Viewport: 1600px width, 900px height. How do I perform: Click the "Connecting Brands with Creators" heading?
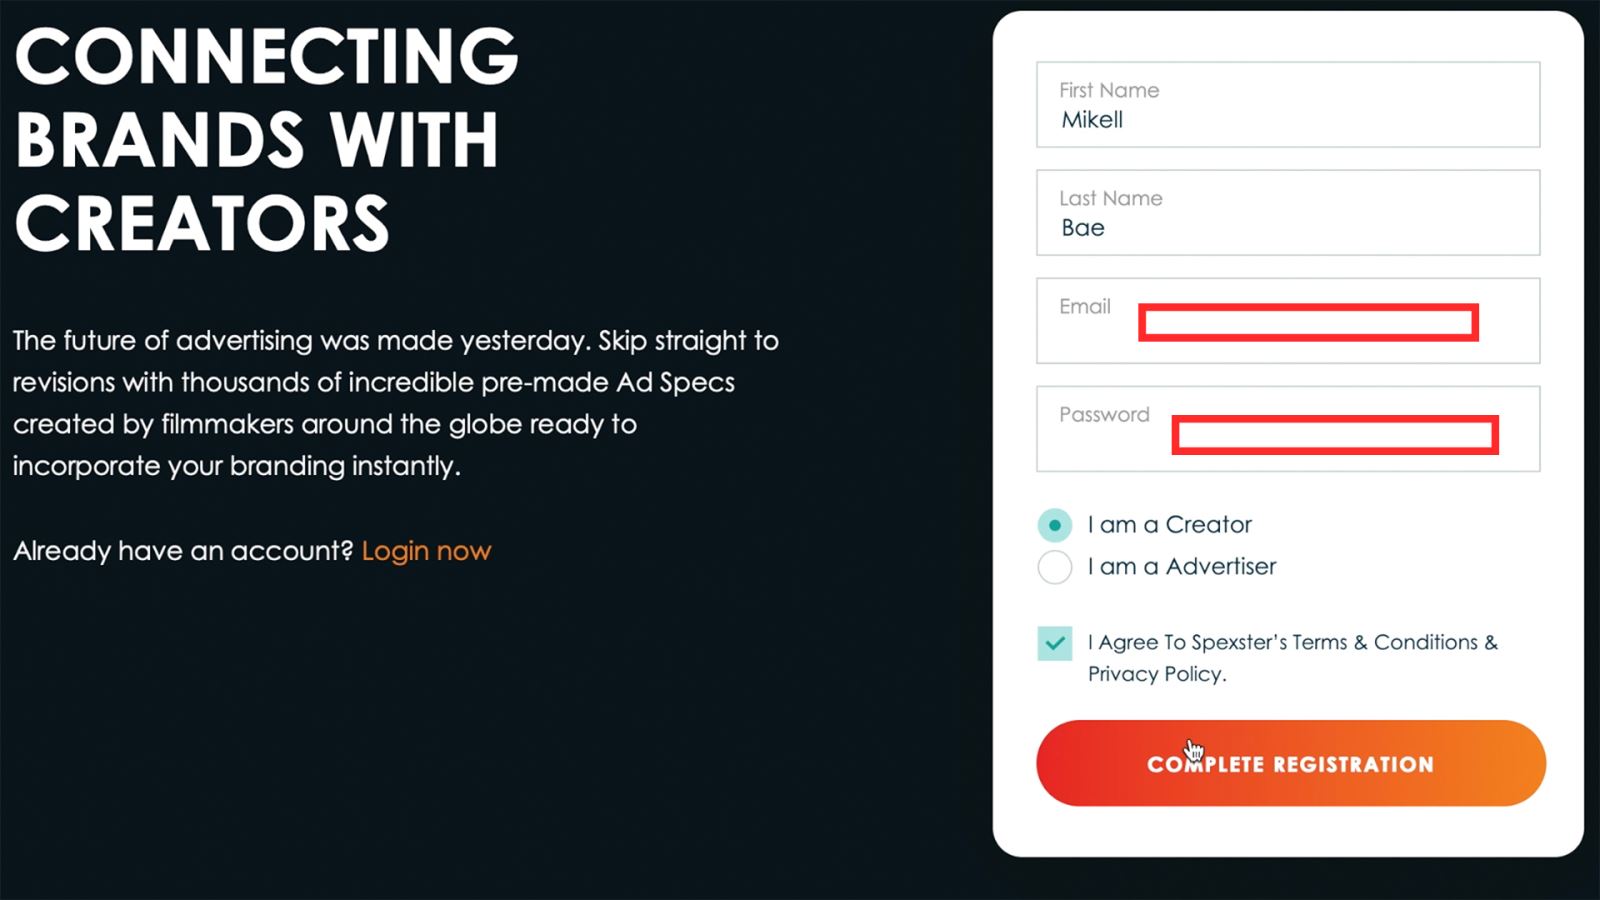tap(265, 138)
